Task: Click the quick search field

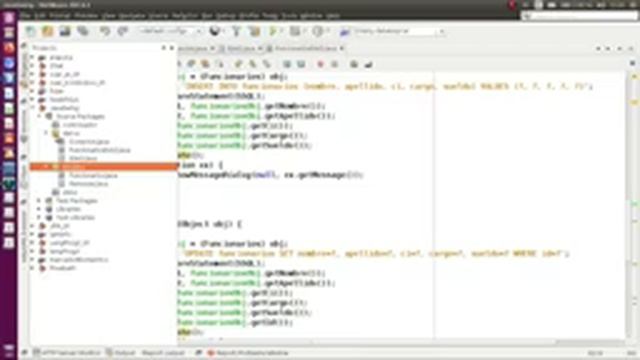Action: (x=580, y=16)
